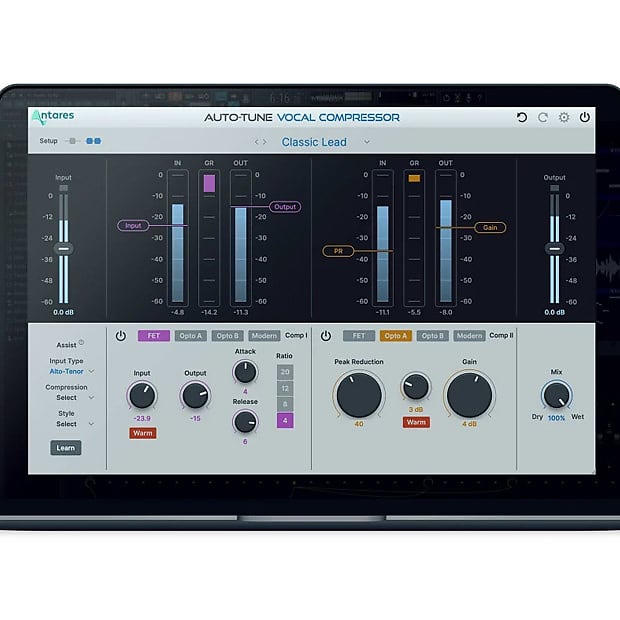Click Comp I Output knob
Viewport: 620px width, 620px height.
pos(195,396)
